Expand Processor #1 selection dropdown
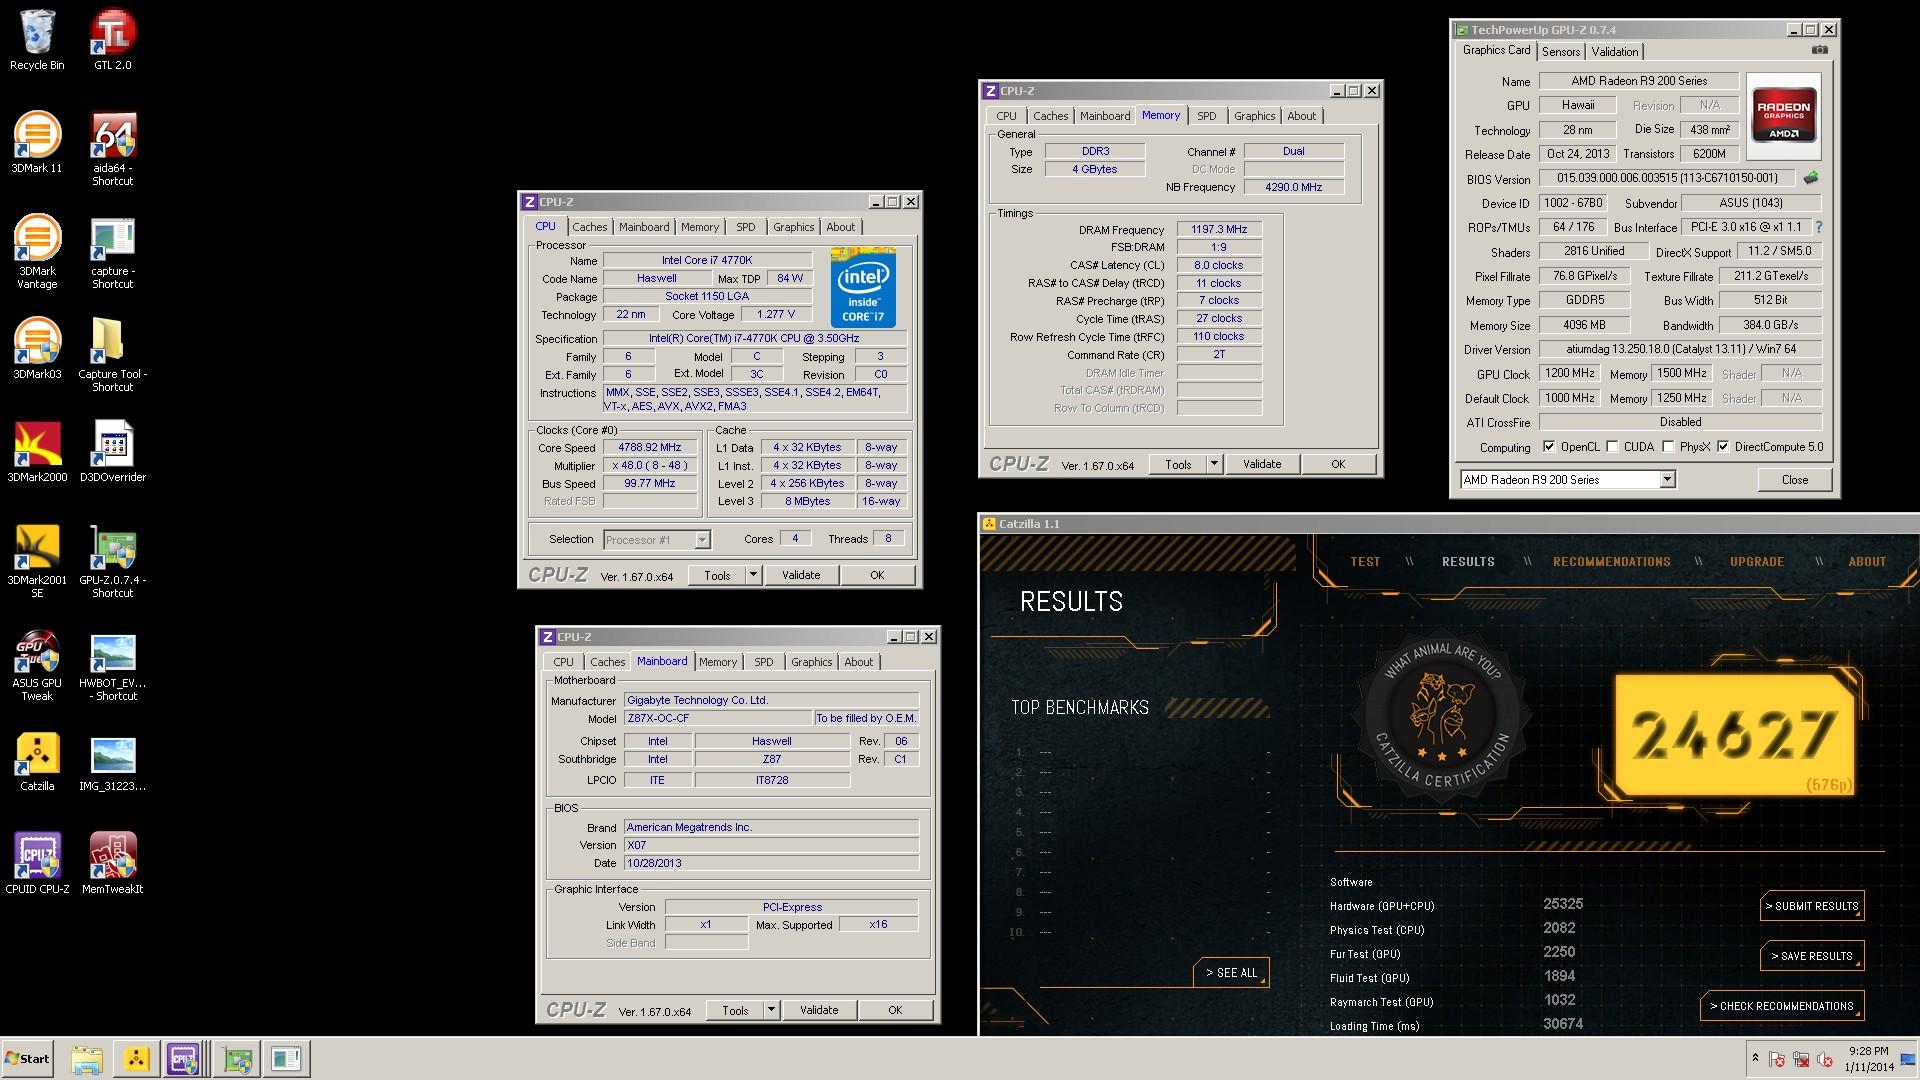Viewport: 1920px width, 1080px height. (702, 540)
